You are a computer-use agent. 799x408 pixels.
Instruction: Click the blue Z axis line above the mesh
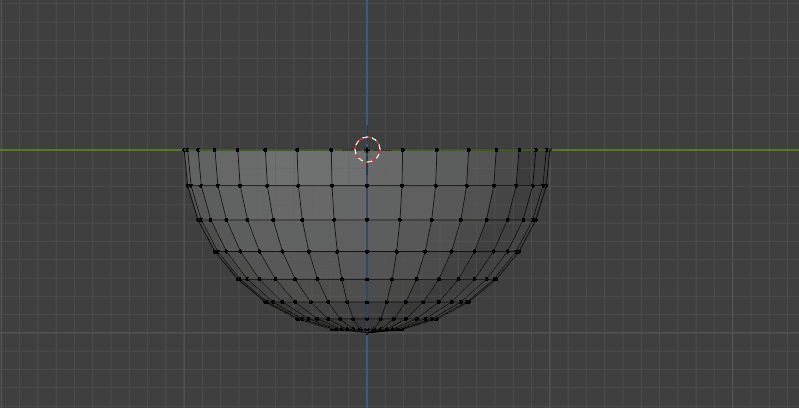coord(367,60)
